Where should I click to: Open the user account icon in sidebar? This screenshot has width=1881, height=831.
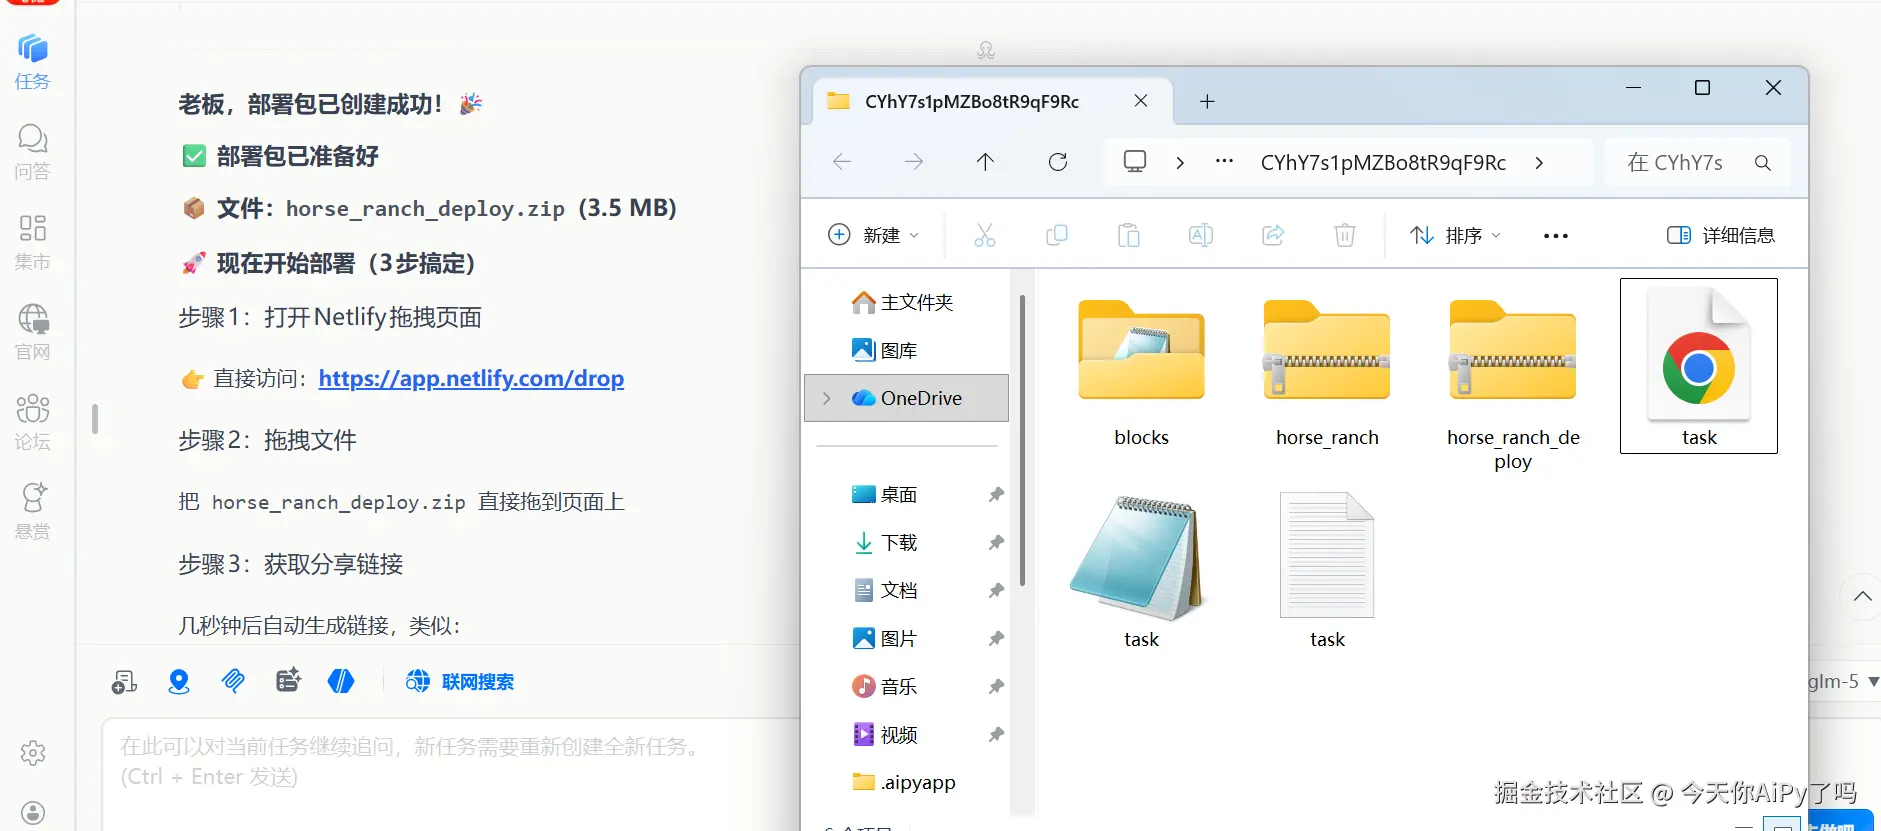33,813
